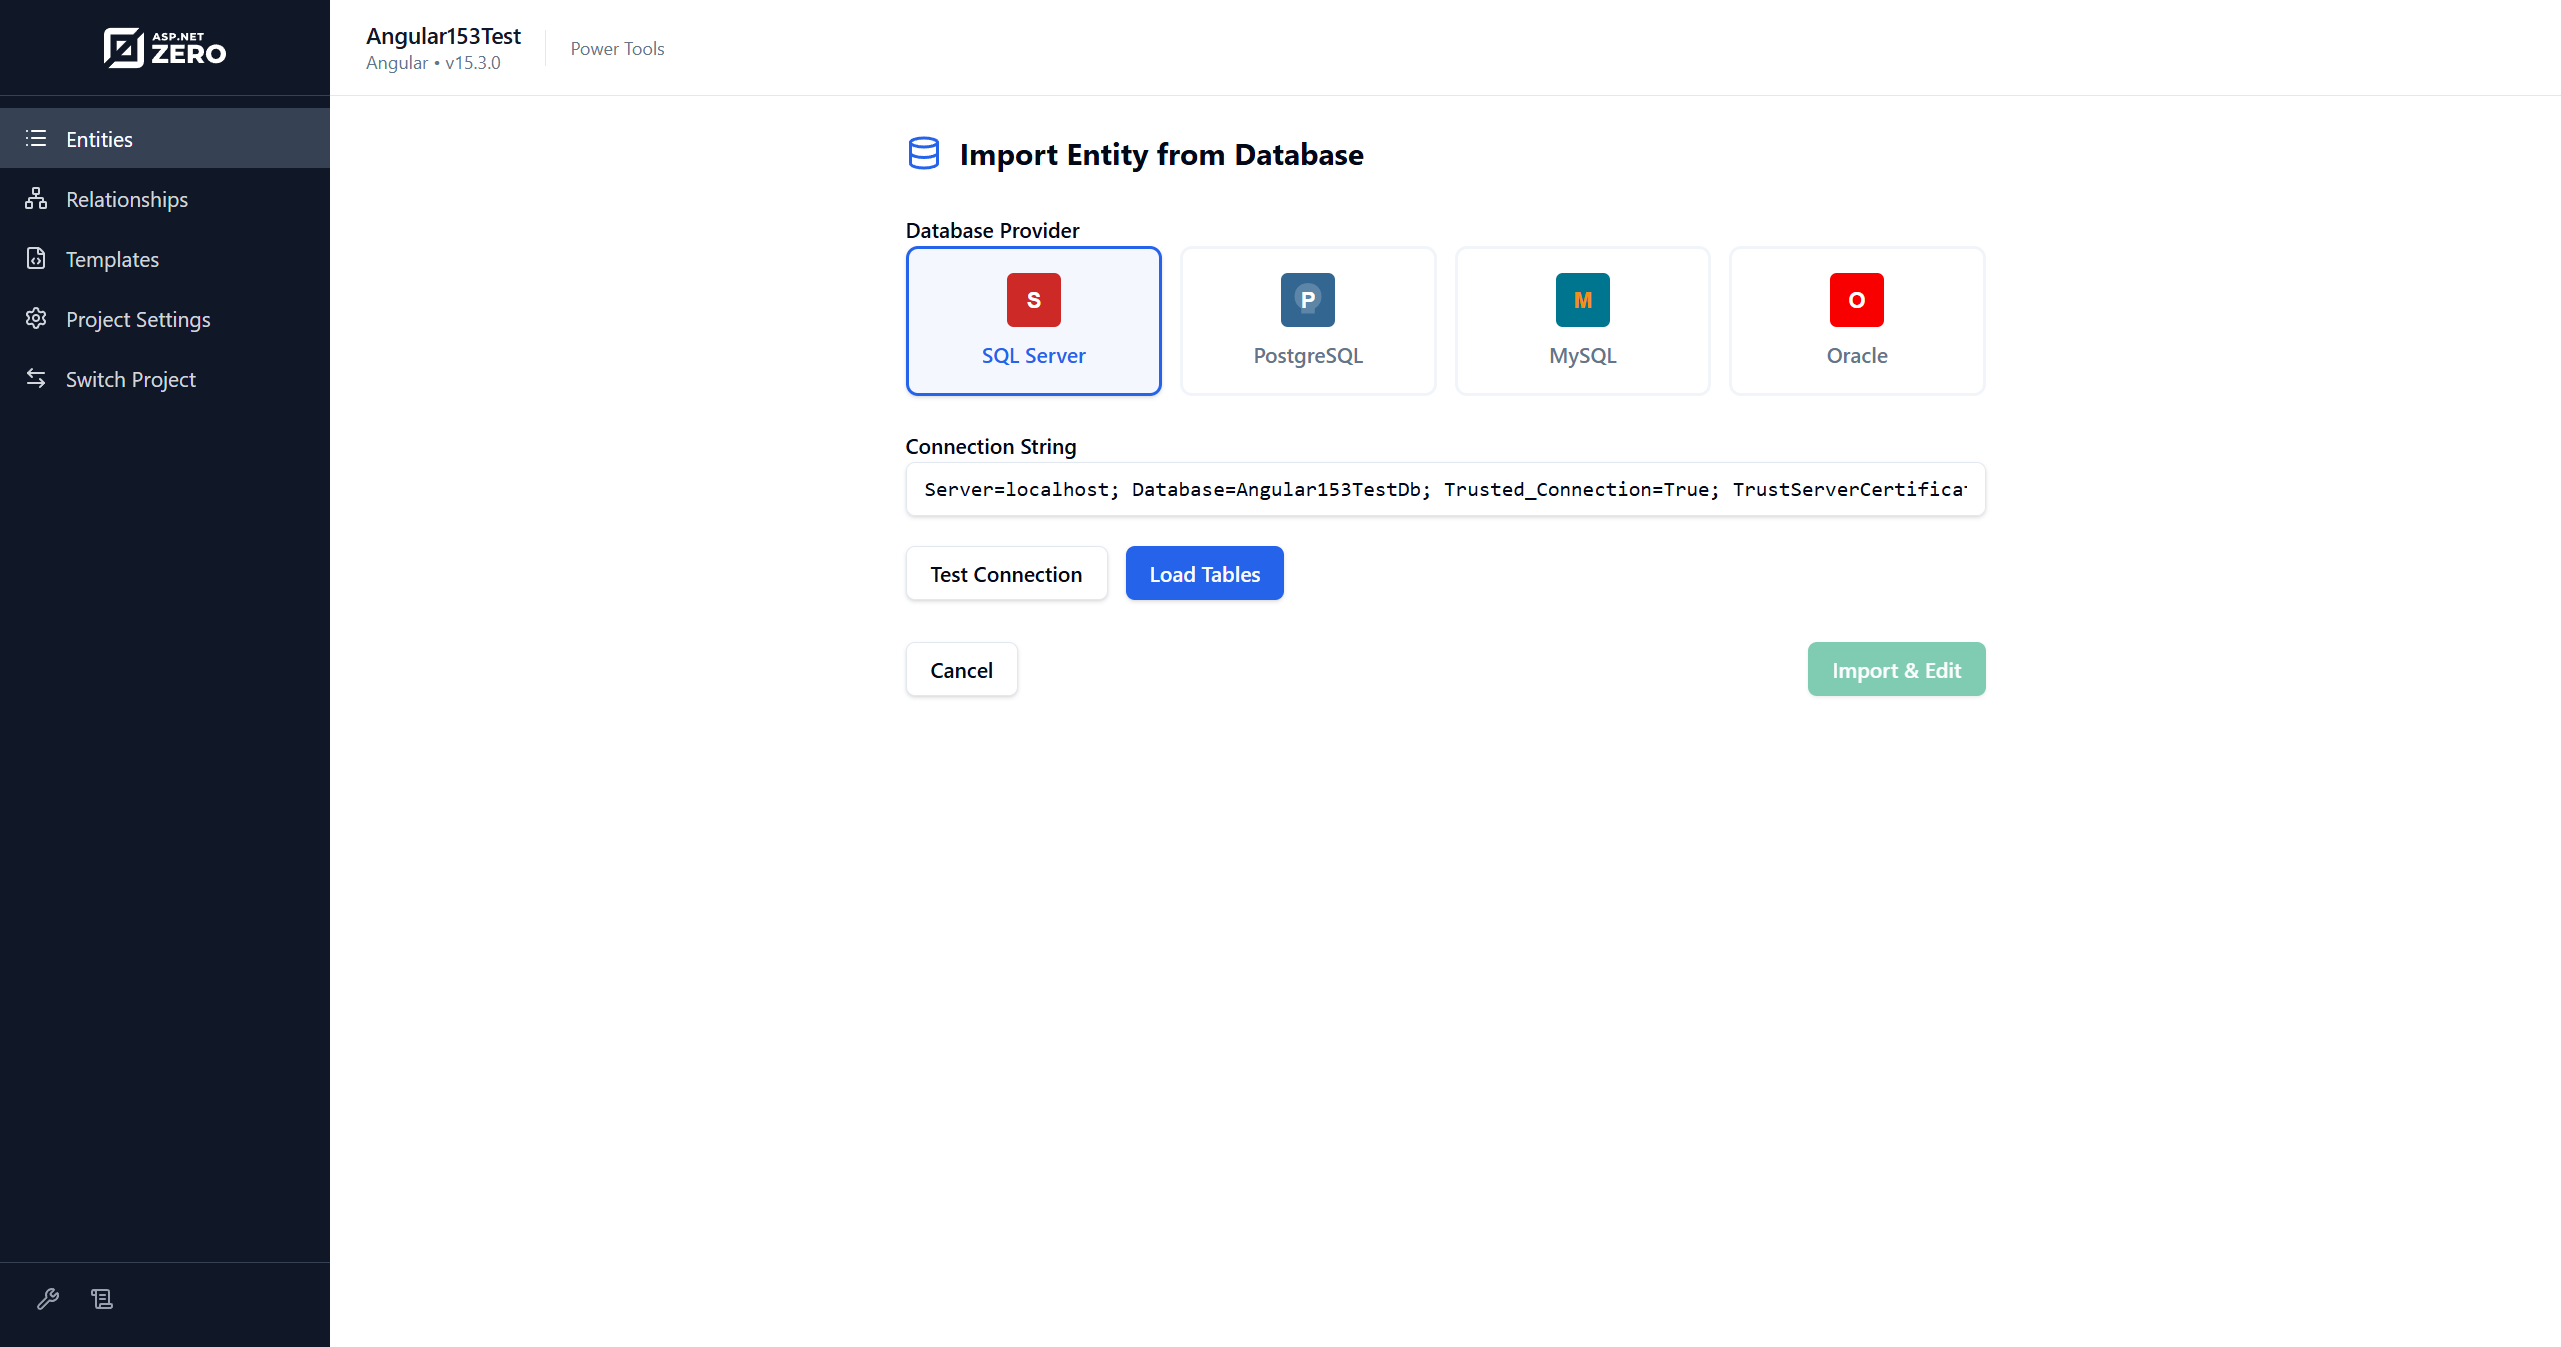Click the Test Connection button
The height and width of the screenshot is (1347, 2561).
pyautogui.click(x=1006, y=573)
